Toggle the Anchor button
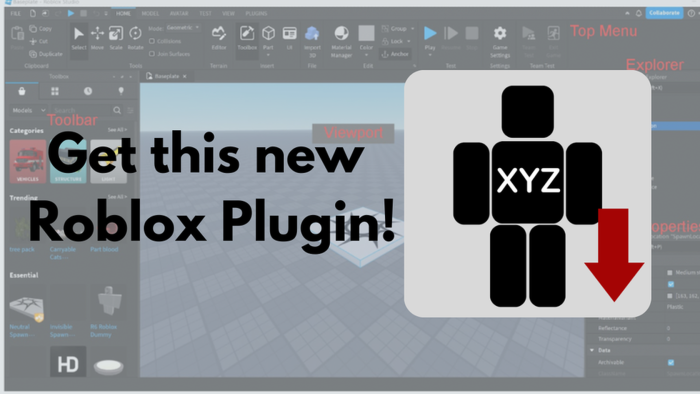The image size is (700, 394). click(395, 54)
